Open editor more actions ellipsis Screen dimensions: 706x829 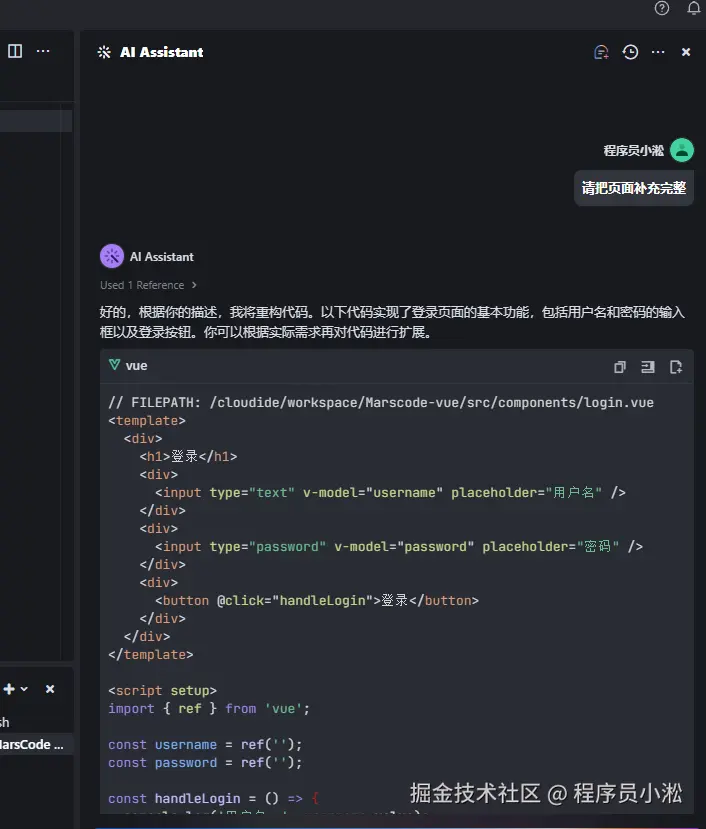click(43, 51)
